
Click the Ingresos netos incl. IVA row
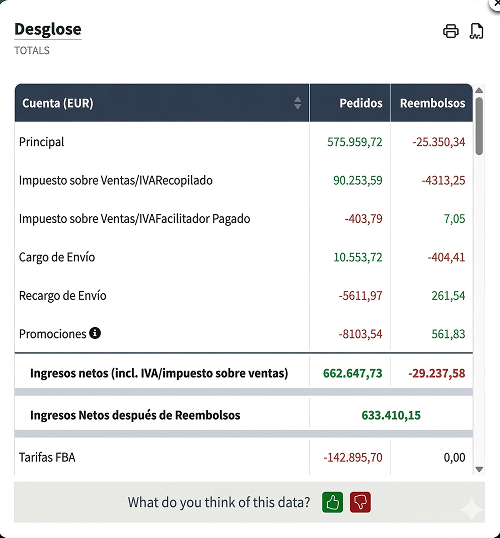tap(244, 373)
